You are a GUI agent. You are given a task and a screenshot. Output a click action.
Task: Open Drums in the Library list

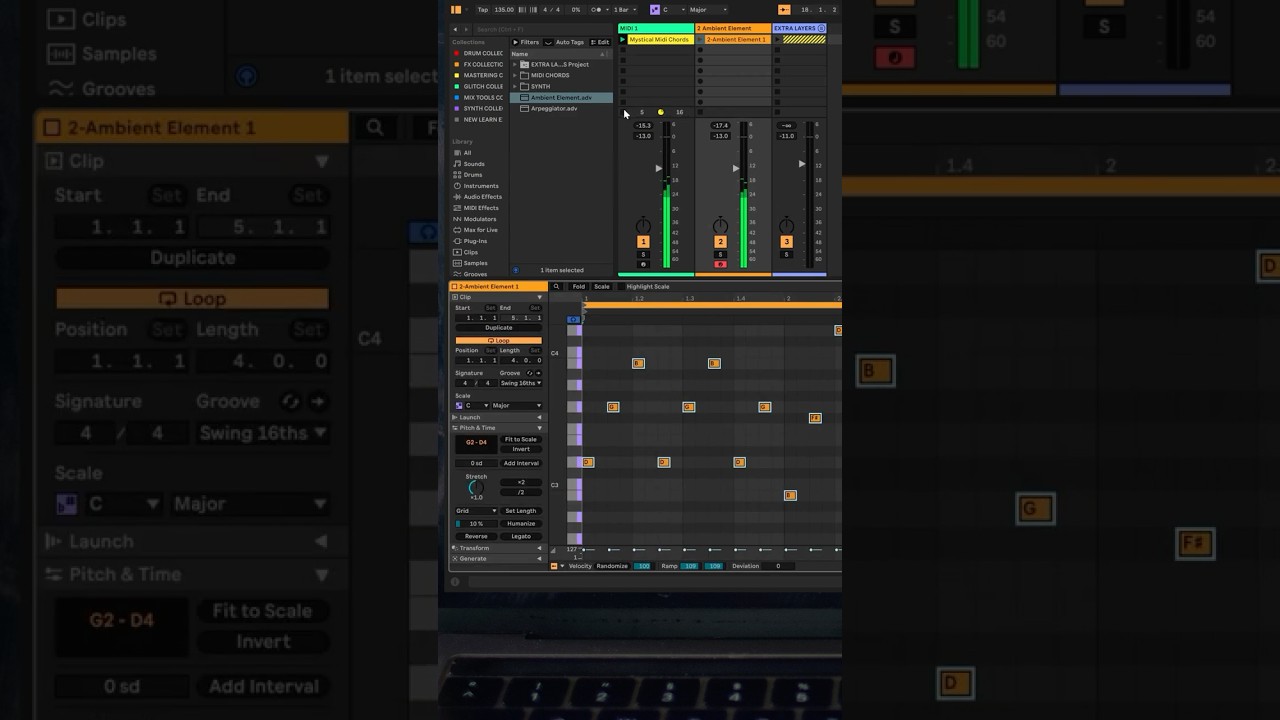(473, 175)
